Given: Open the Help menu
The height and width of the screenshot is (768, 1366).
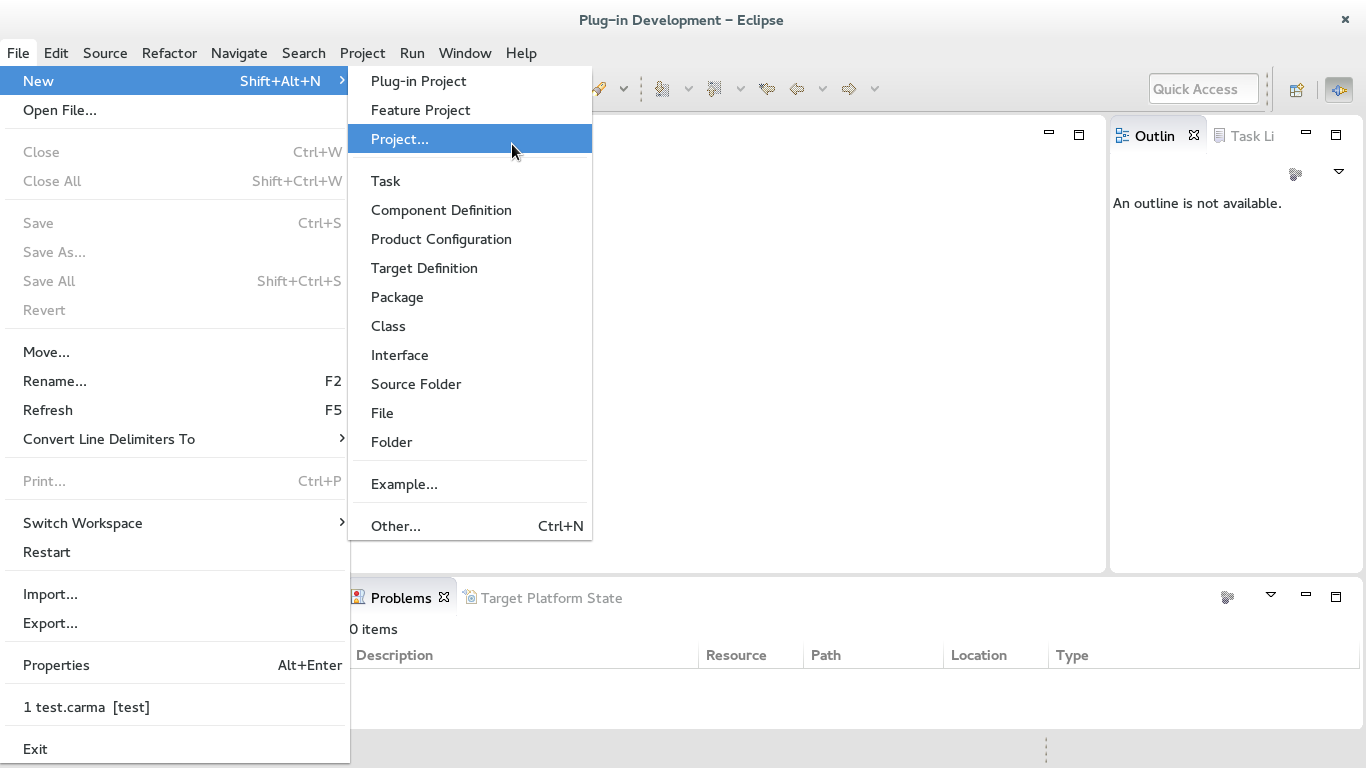Looking at the screenshot, I should click(x=521, y=53).
